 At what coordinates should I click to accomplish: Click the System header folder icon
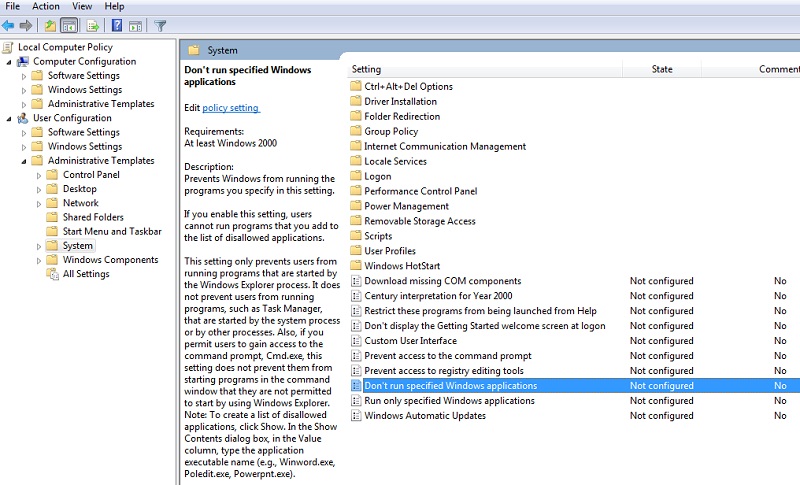point(193,50)
